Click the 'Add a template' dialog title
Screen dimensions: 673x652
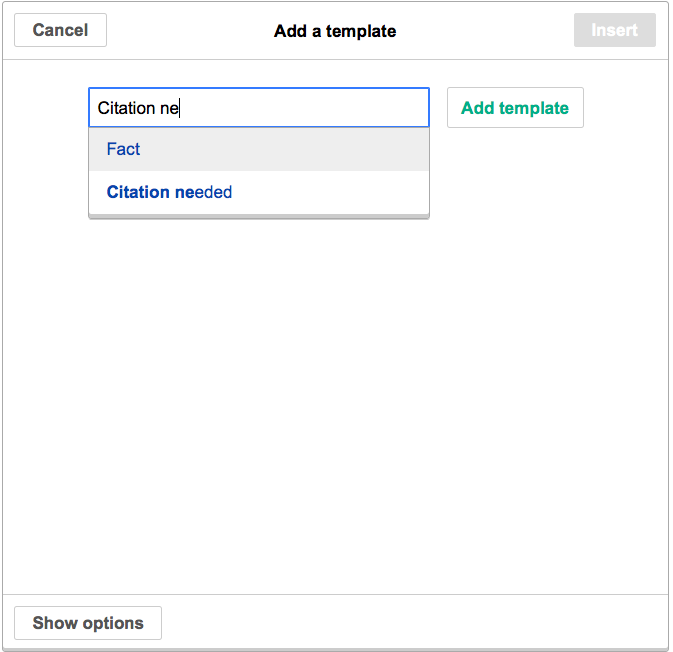tap(335, 31)
